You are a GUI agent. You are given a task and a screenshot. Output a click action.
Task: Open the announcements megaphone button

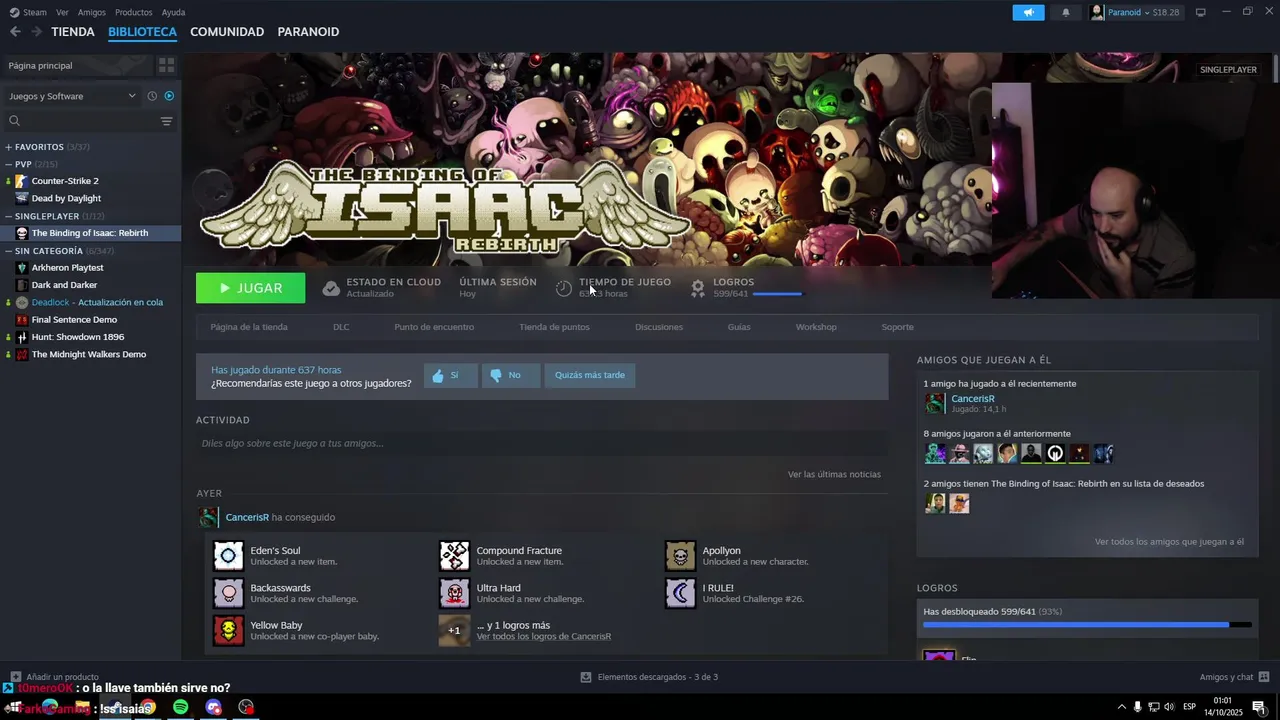tap(1028, 12)
